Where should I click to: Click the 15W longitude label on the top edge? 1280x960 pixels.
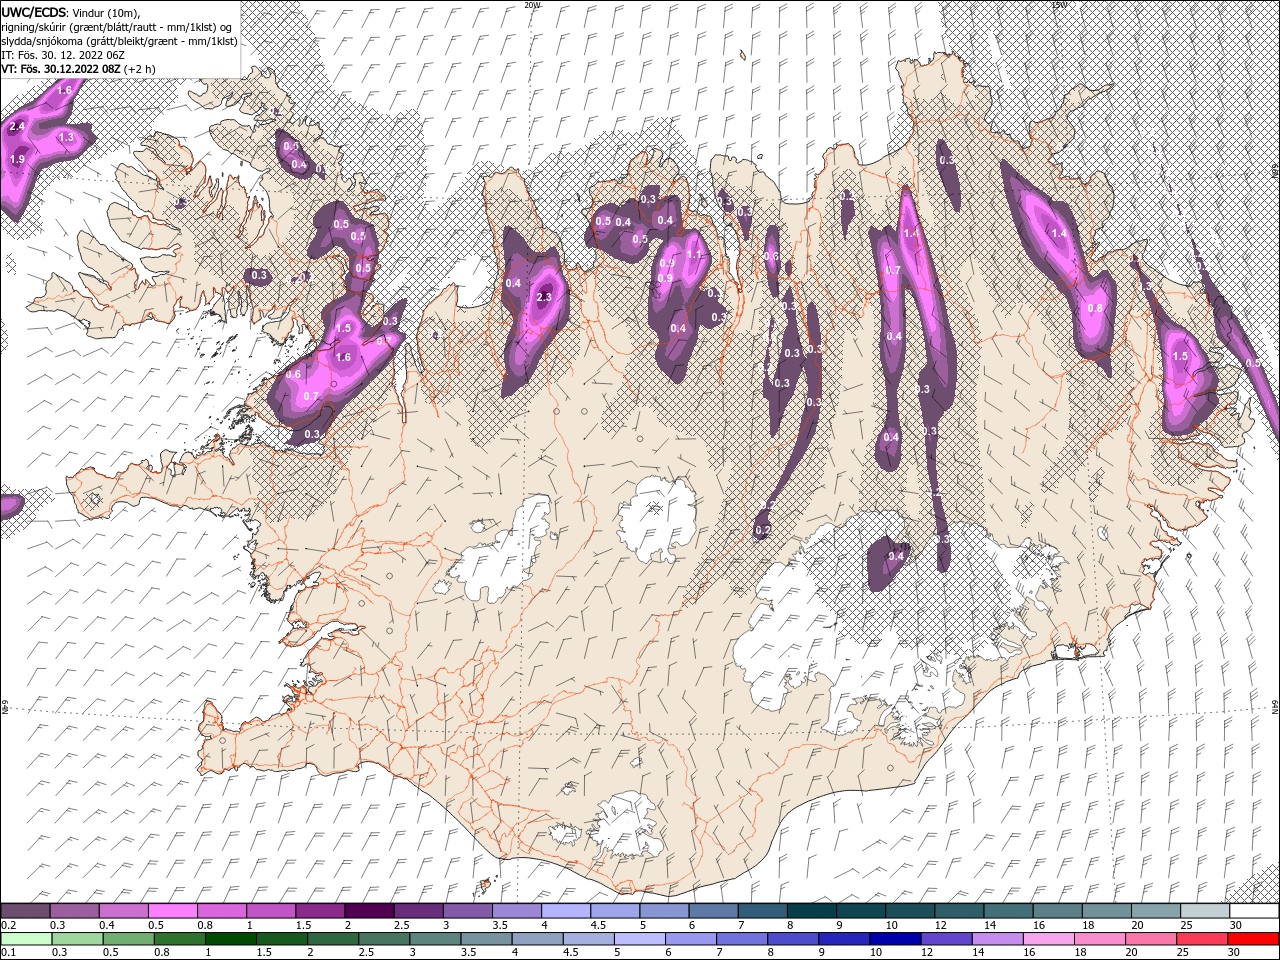coord(1059,5)
